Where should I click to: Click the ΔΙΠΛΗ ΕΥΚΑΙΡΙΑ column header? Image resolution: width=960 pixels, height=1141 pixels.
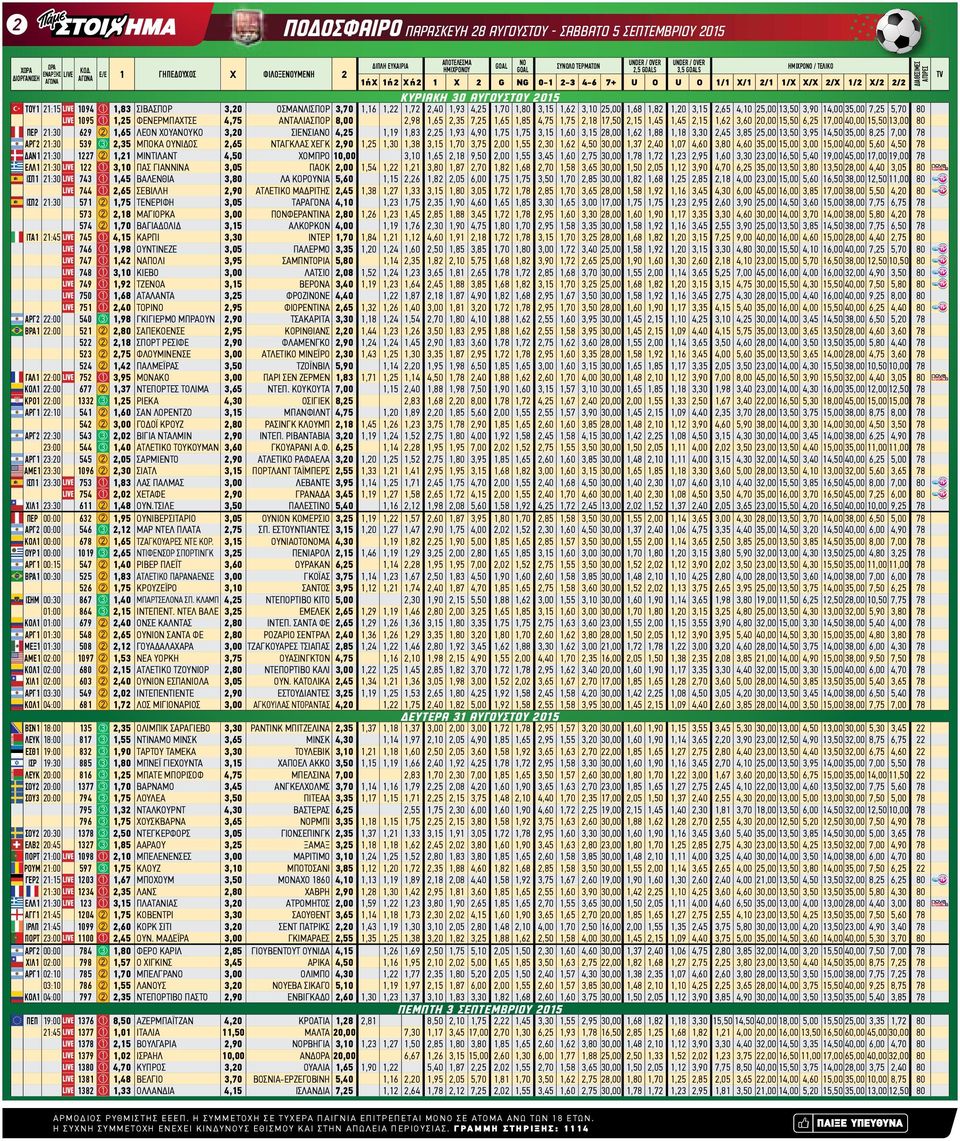(x=390, y=65)
